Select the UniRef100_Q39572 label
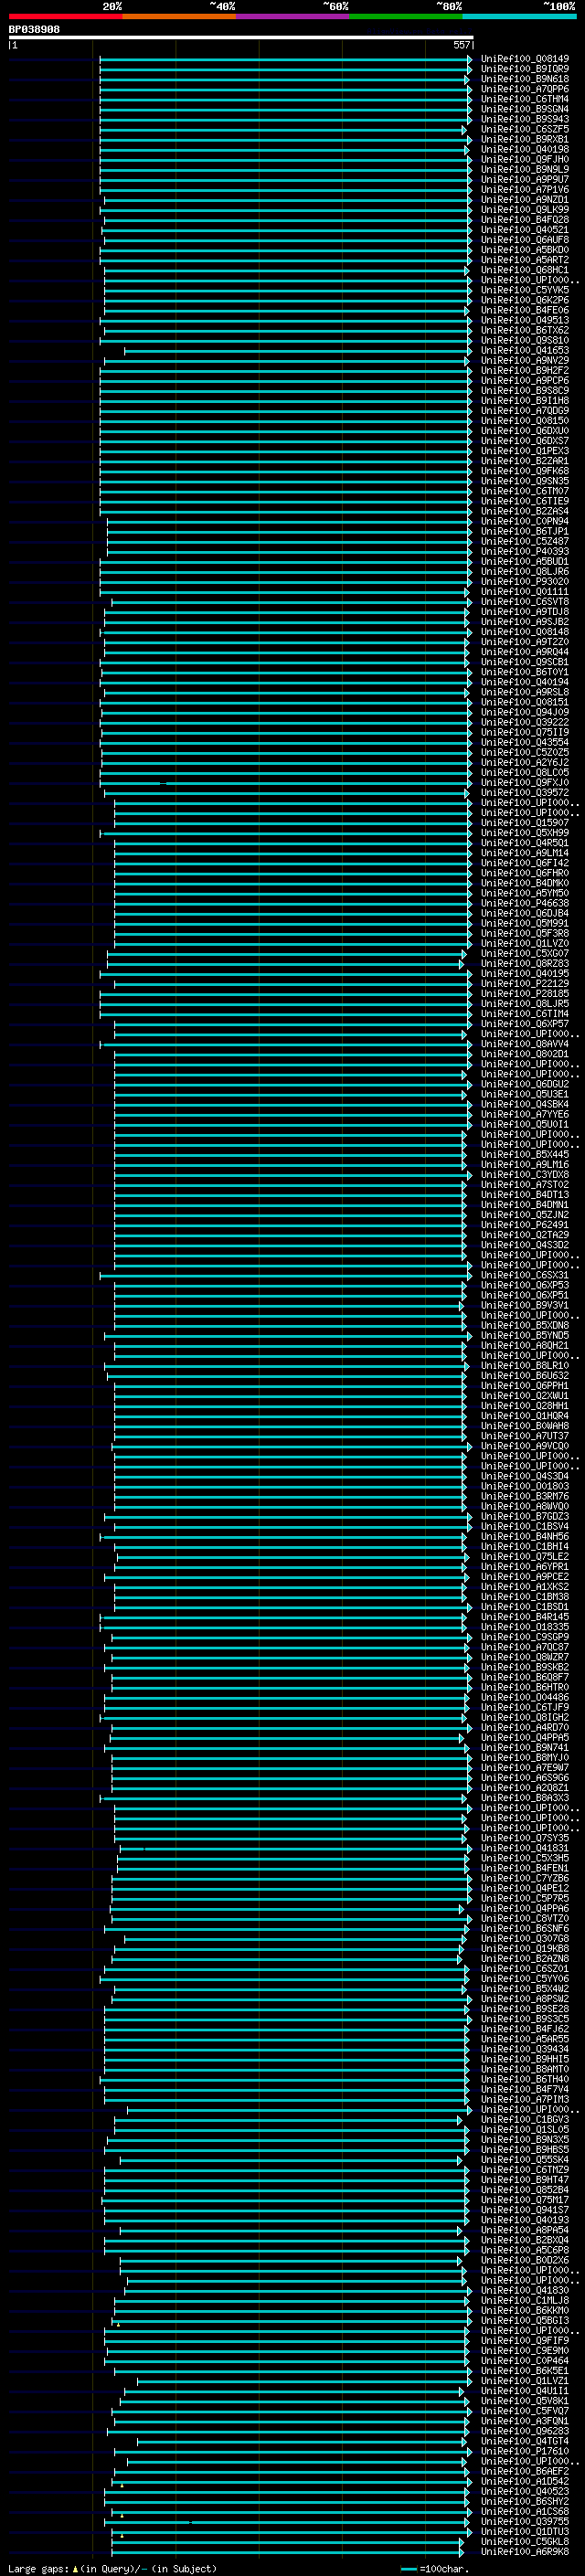This screenshot has width=585, height=2576. 524,792
